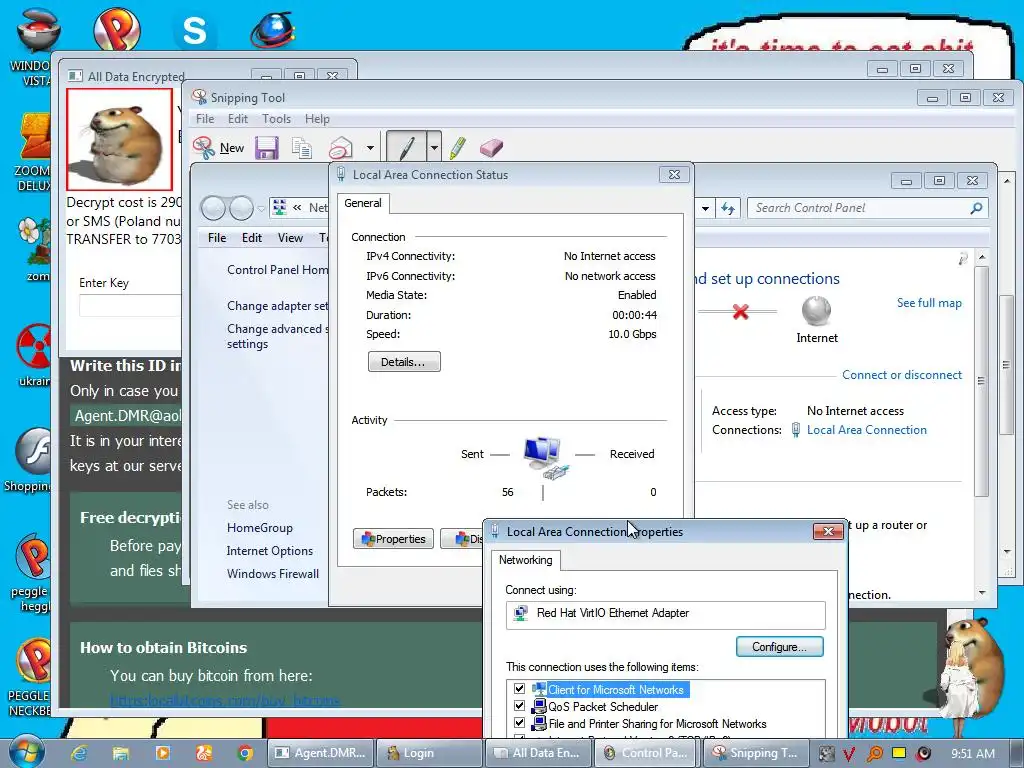
Task: Click the refresh arrows beside address bar
Action: (x=728, y=208)
